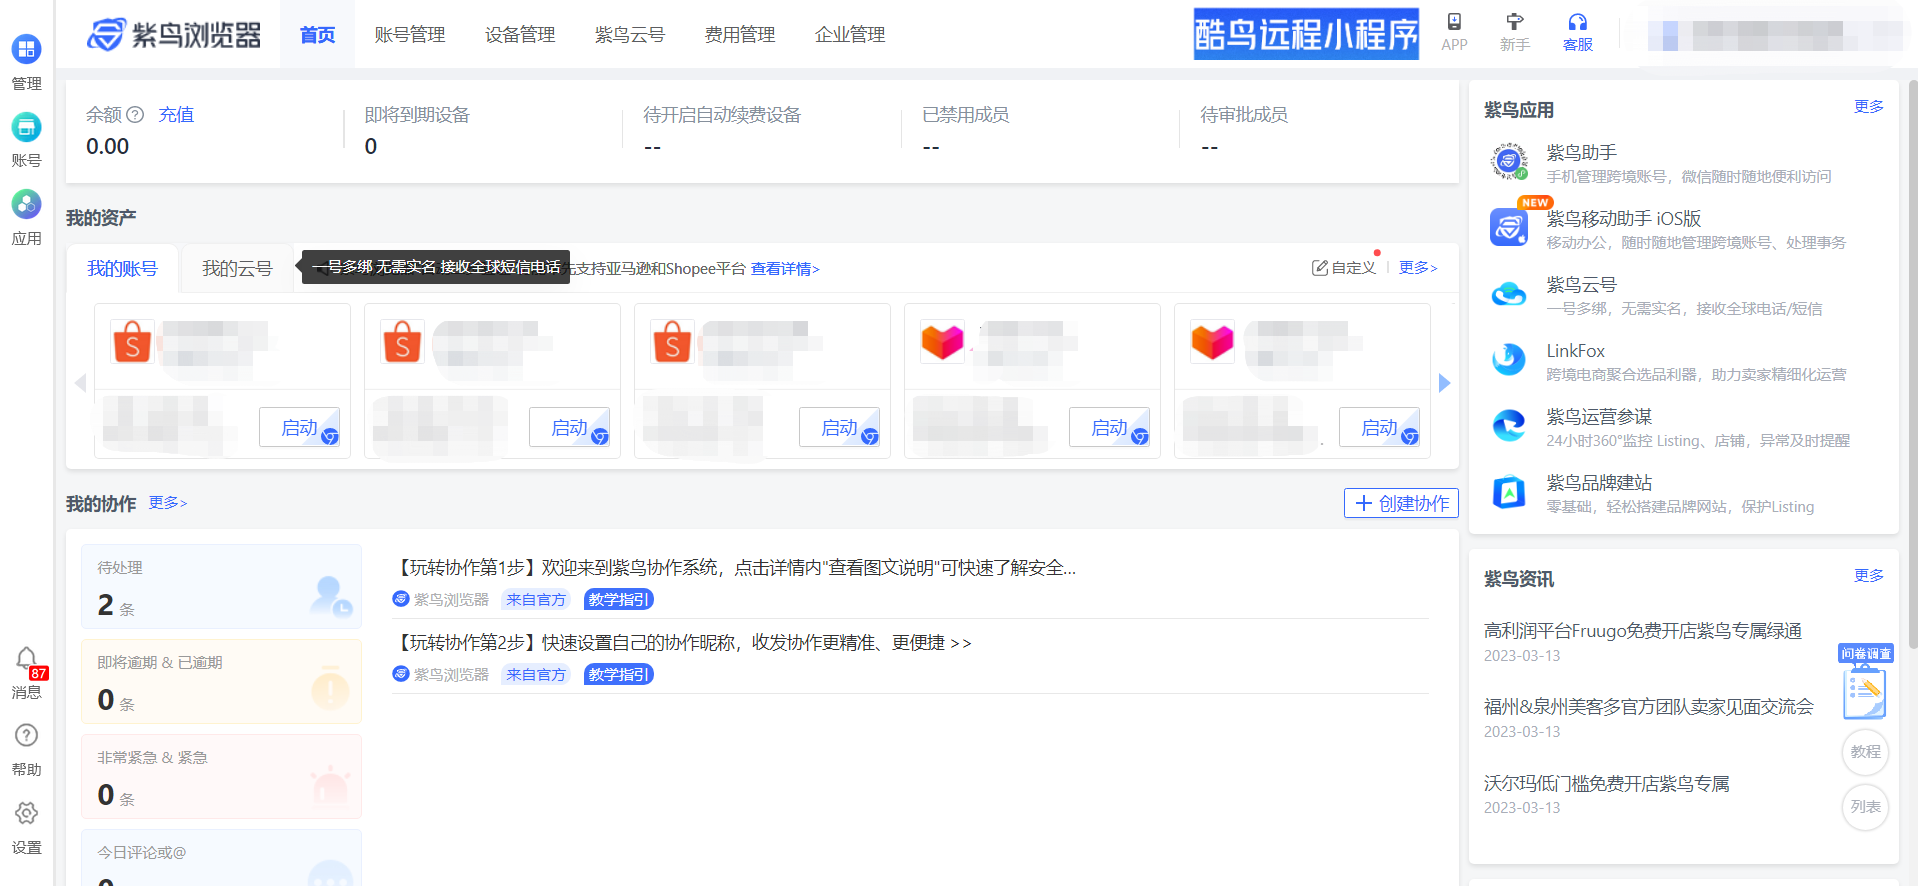This screenshot has height=886, width=1918.
Task: Click the 已禁用成员 statistic
Action: click(966, 131)
